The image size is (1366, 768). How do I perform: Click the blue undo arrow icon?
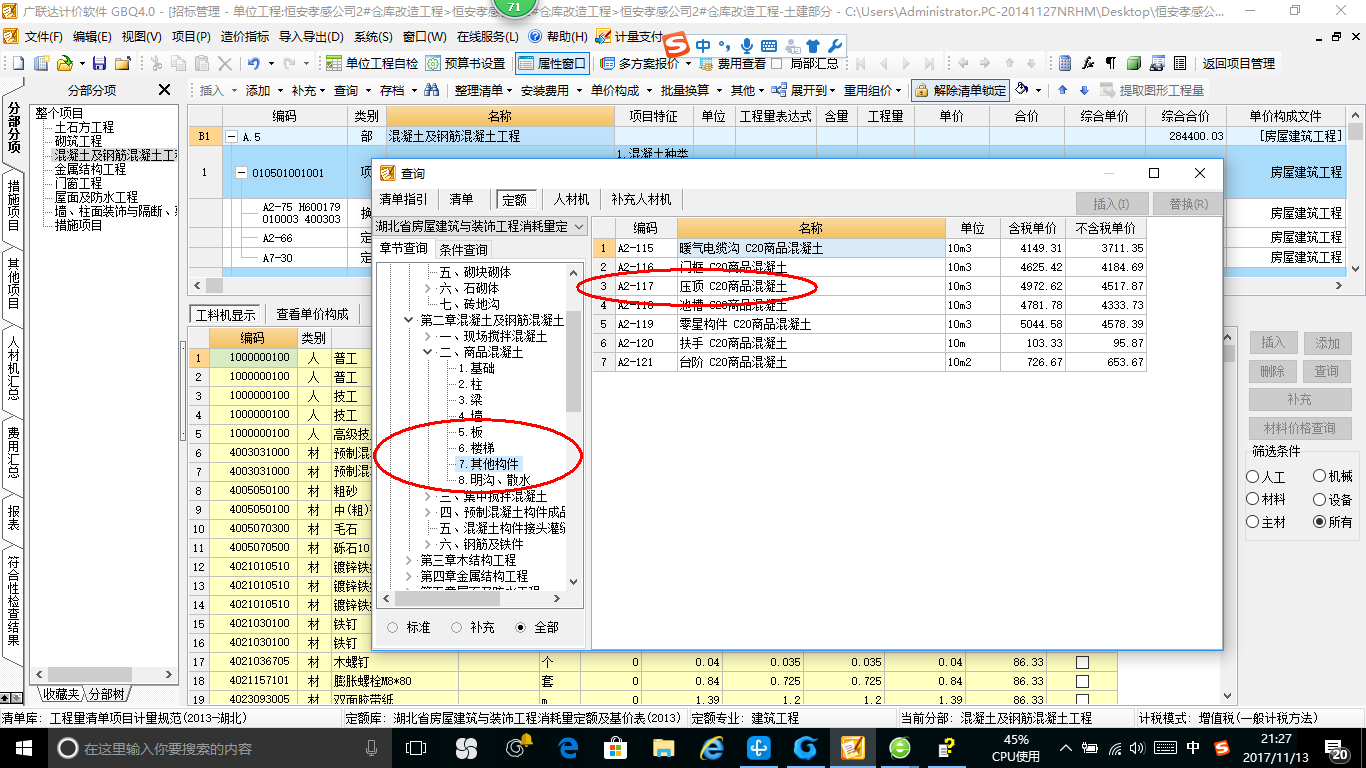coord(254,63)
